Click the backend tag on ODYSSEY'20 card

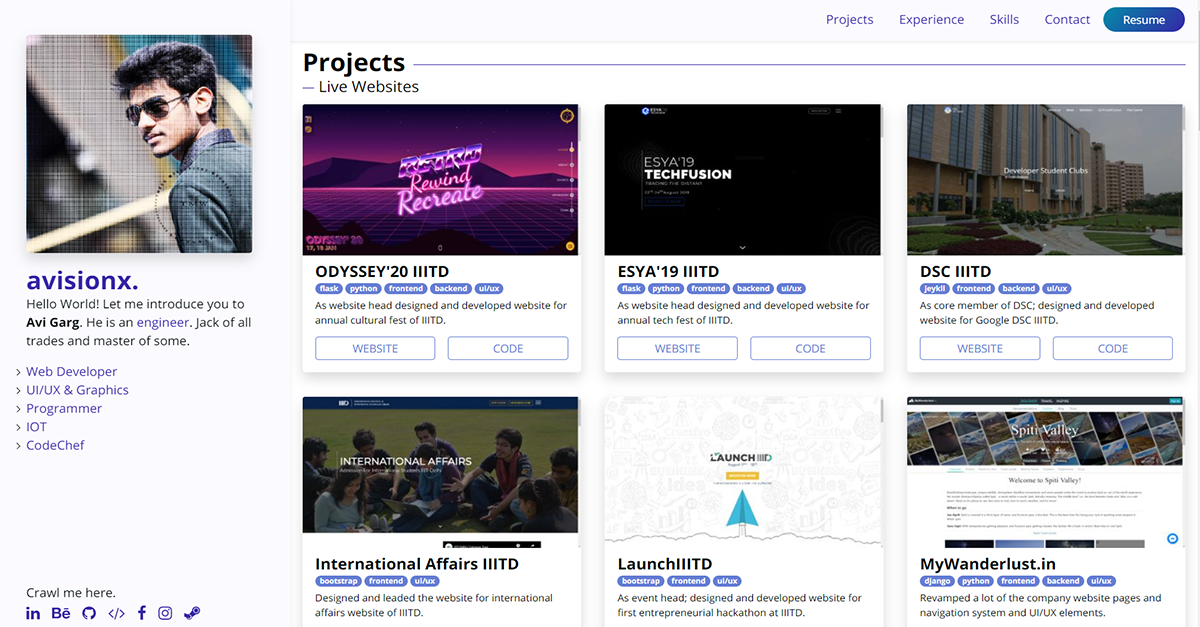click(451, 288)
